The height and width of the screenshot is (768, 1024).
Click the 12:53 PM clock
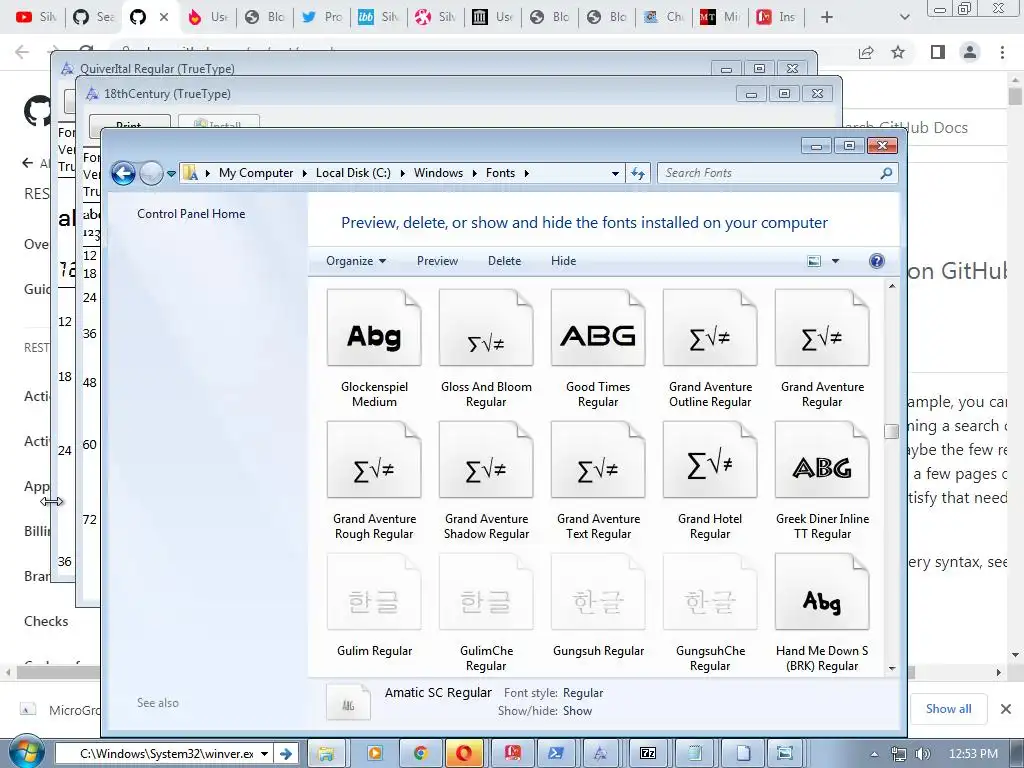coord(973,754)
